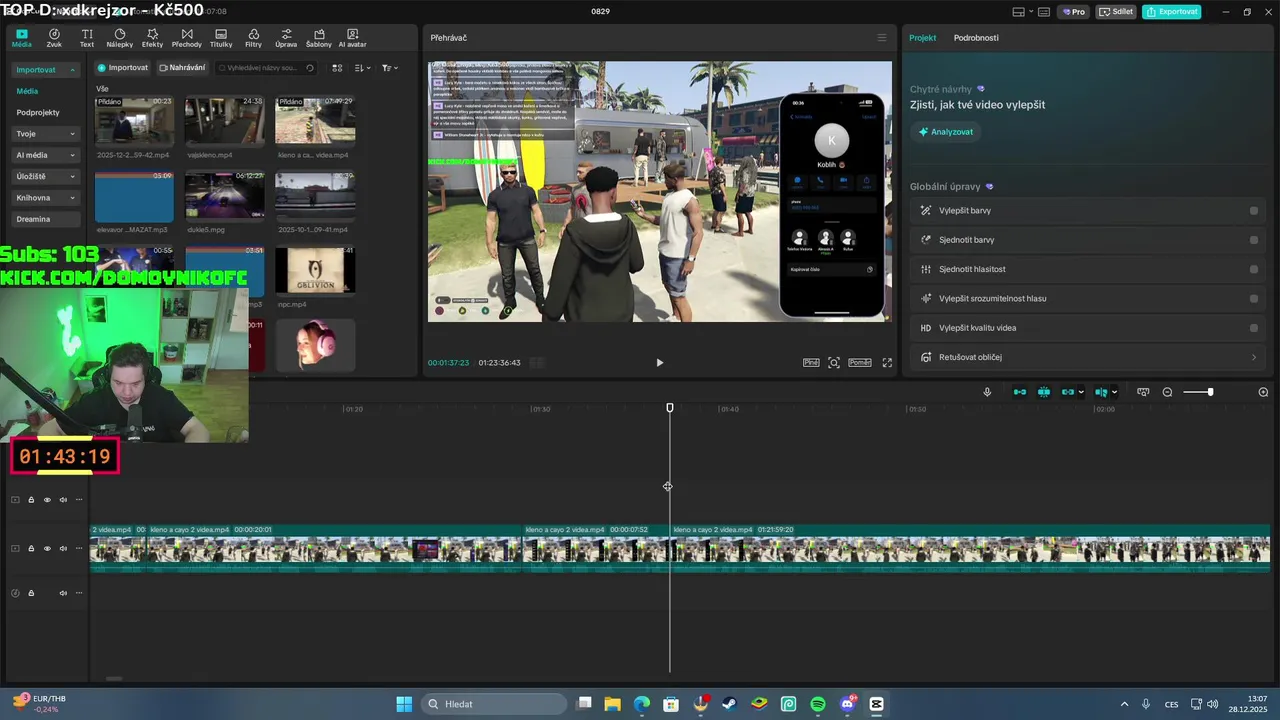Open the Zvuk (audio) panel
This screenshot has width=1280, height=720.
click(54, 38)
